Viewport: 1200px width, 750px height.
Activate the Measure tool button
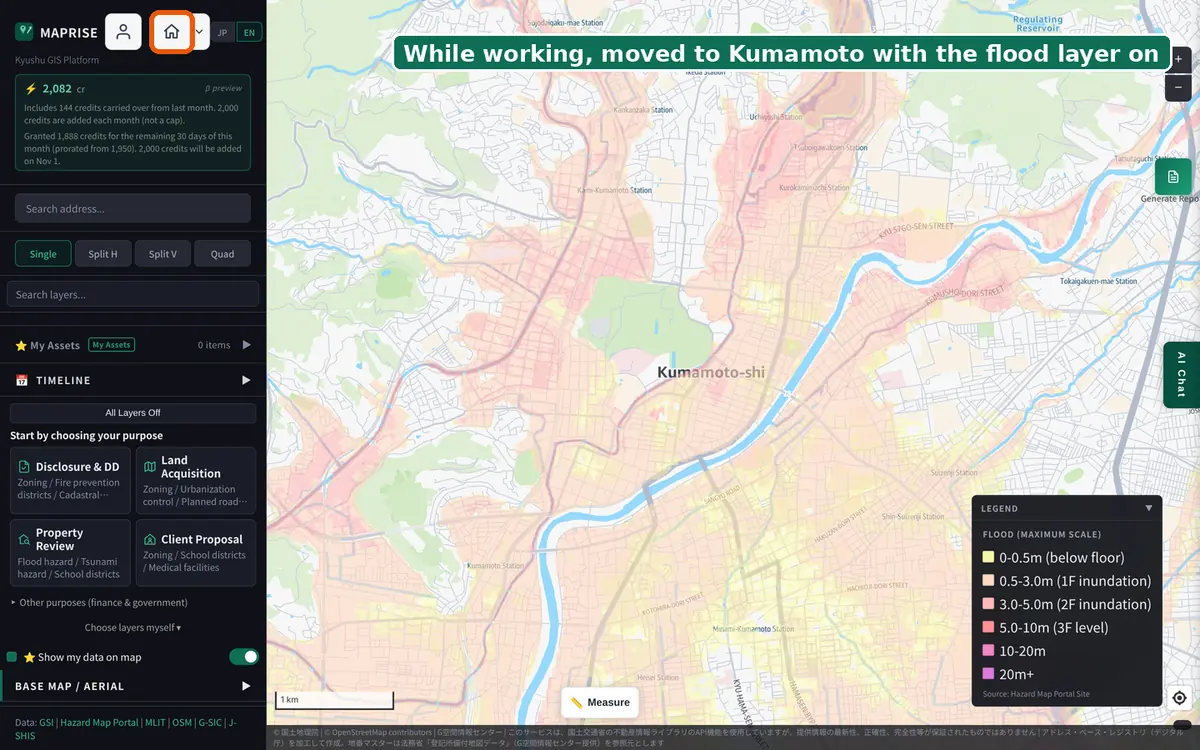pyautogui.click(x=600, y=702)
